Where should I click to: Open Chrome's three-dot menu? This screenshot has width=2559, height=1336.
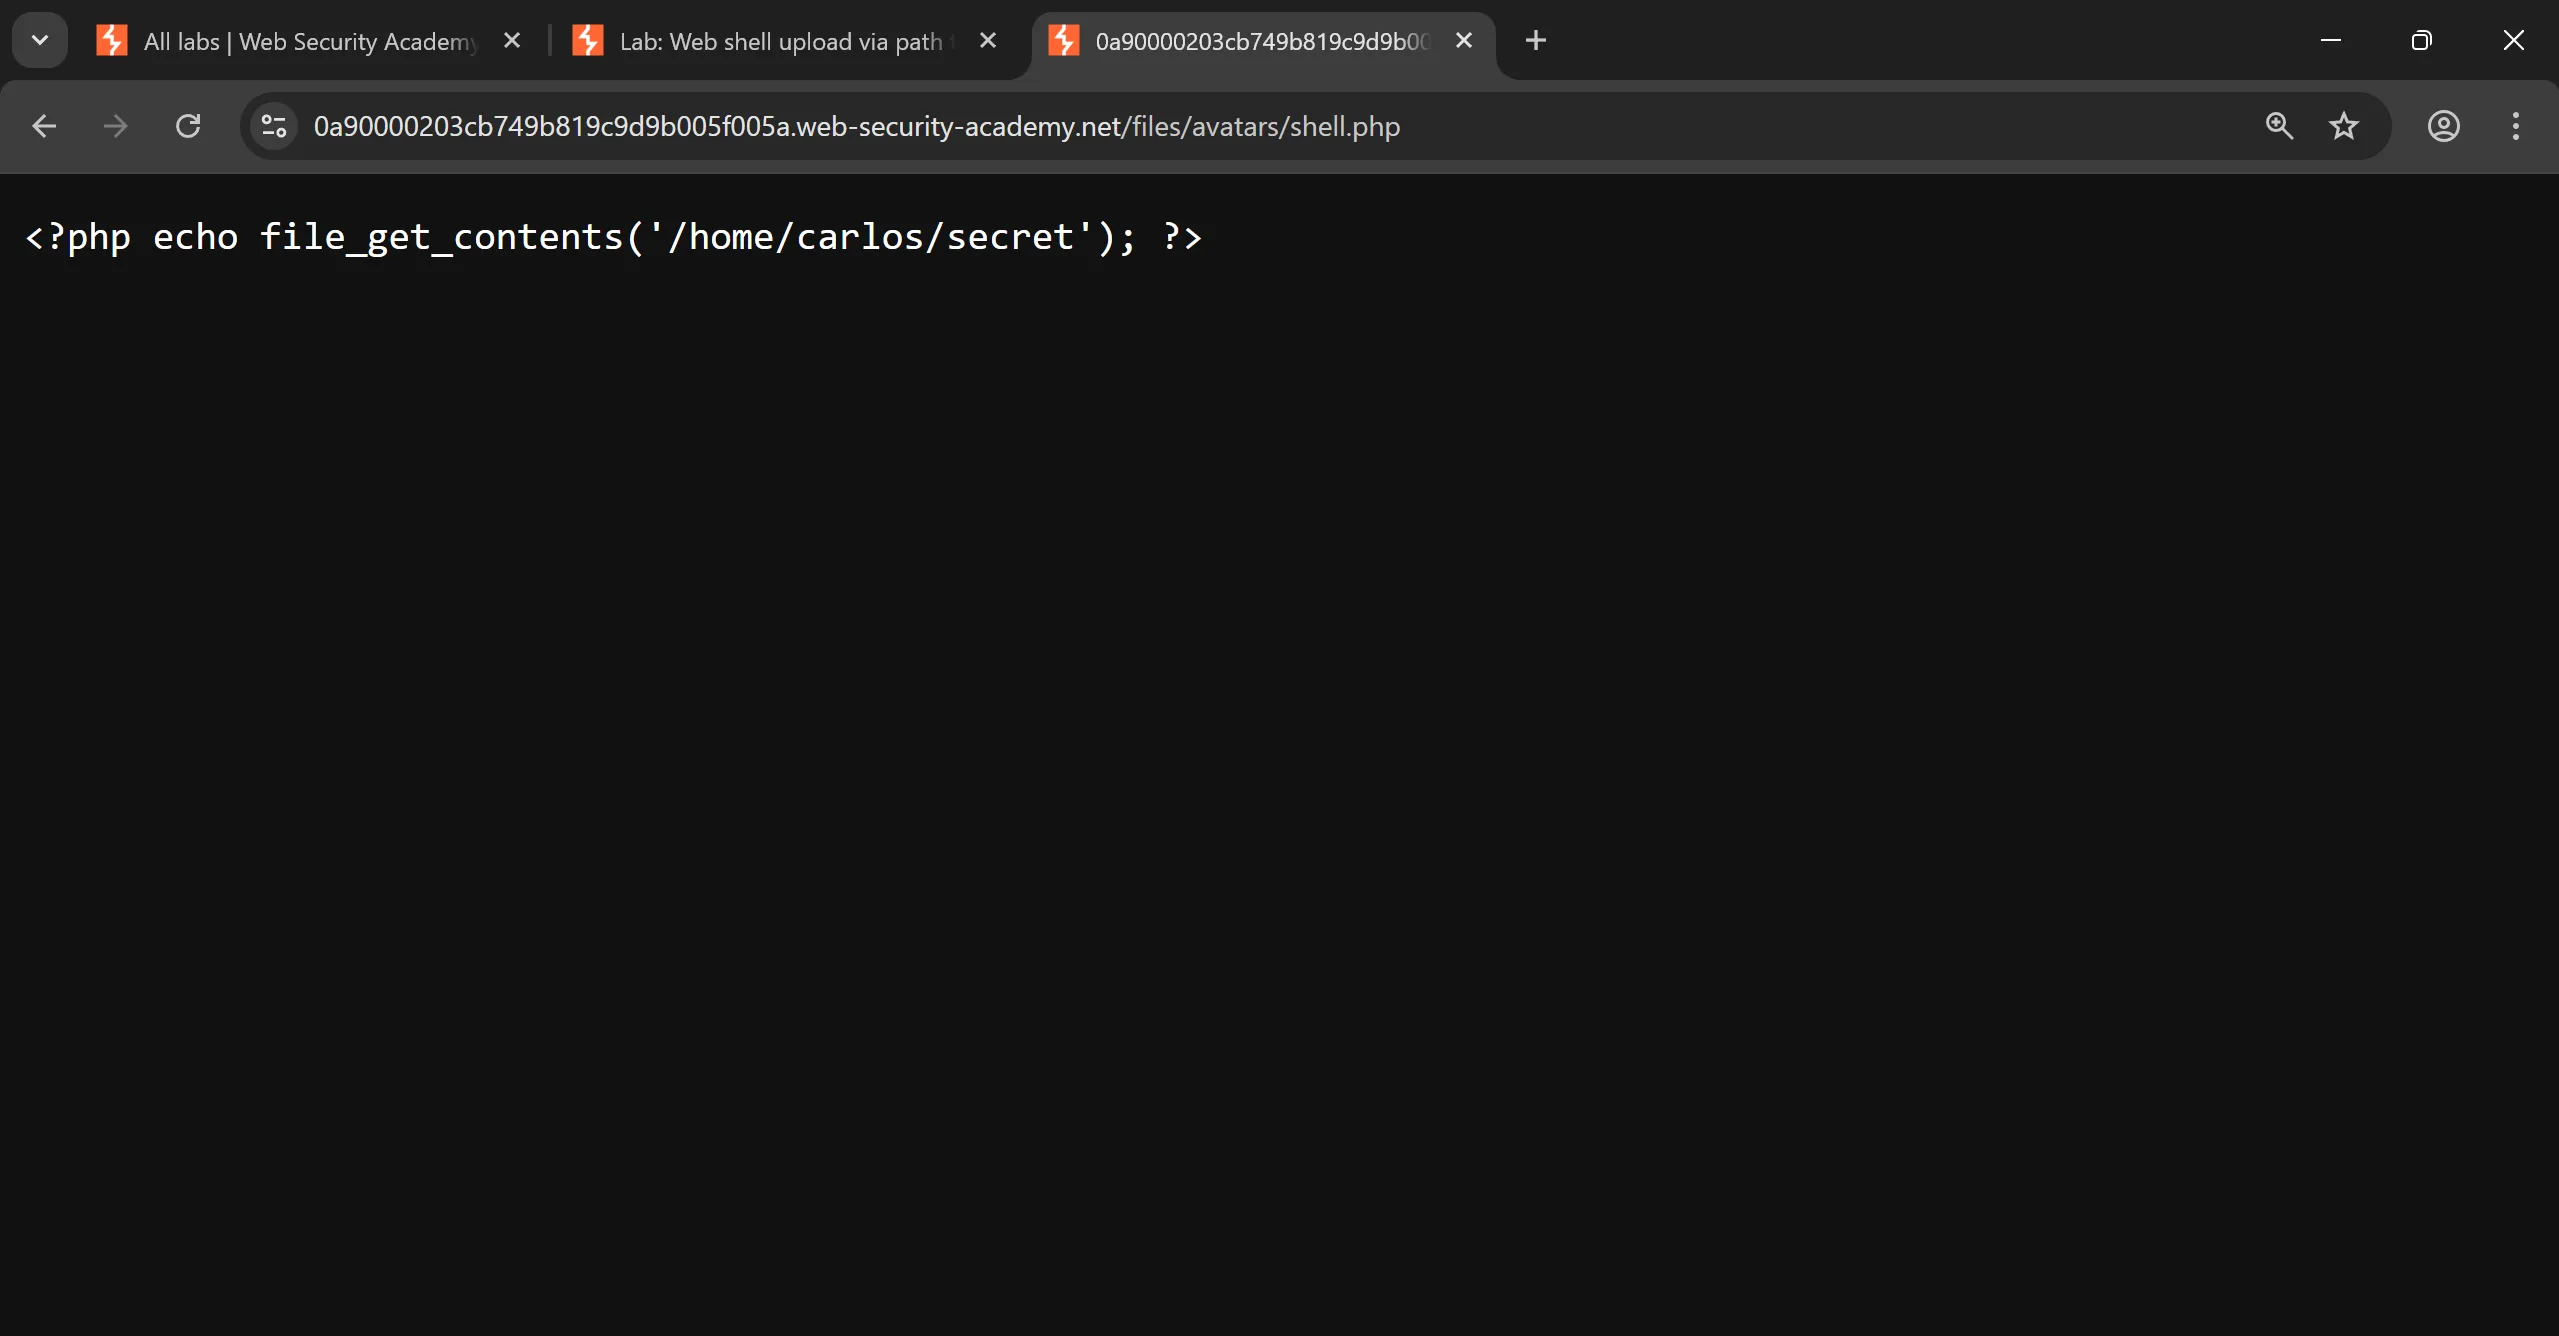pyautogui.click(x=2515, y=126)
